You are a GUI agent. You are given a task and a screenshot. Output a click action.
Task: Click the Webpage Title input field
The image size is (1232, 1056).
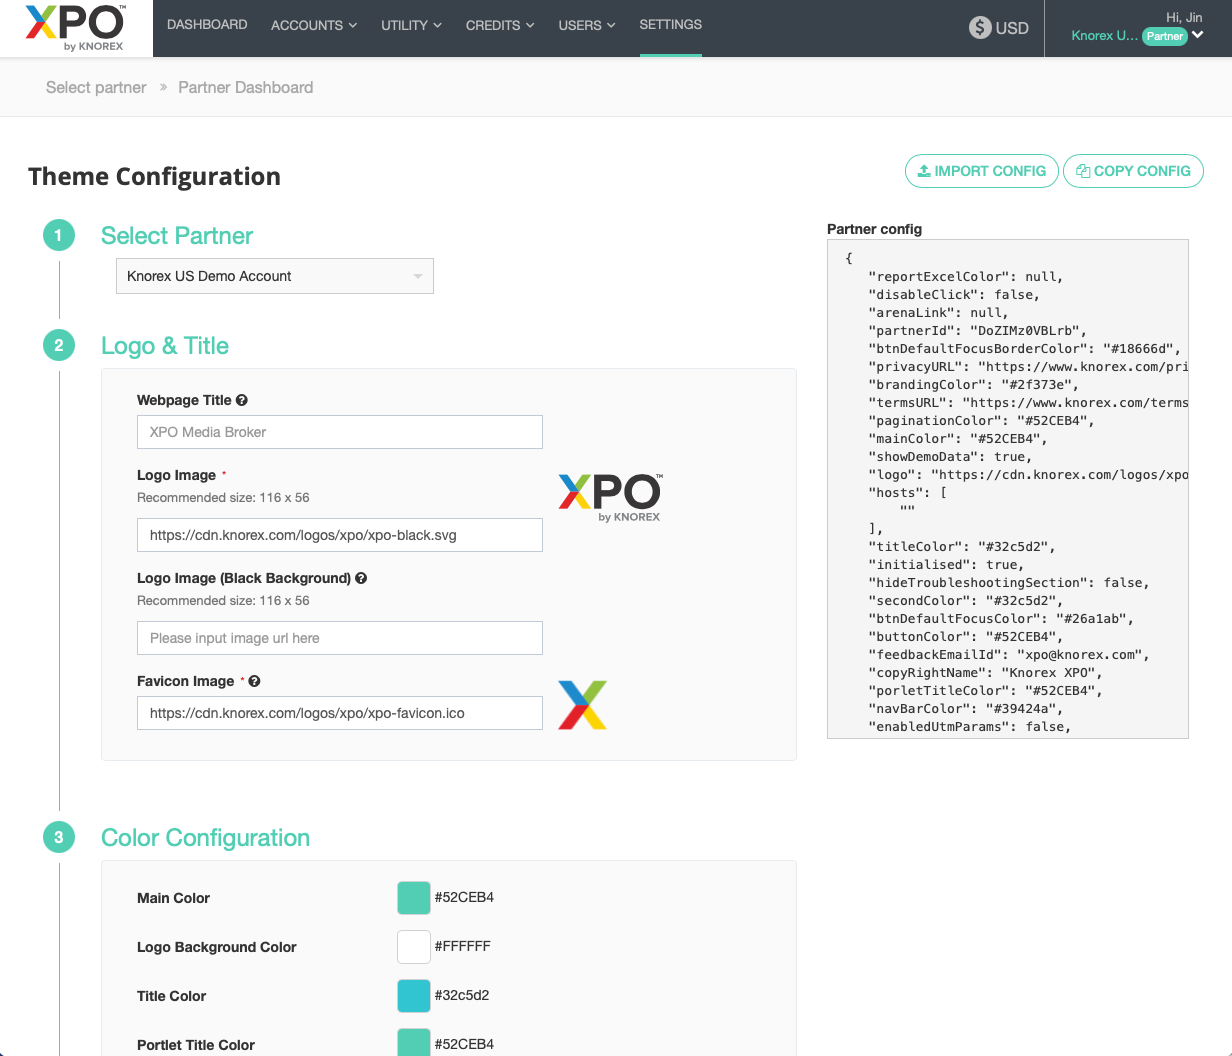[x=340, y=432]
